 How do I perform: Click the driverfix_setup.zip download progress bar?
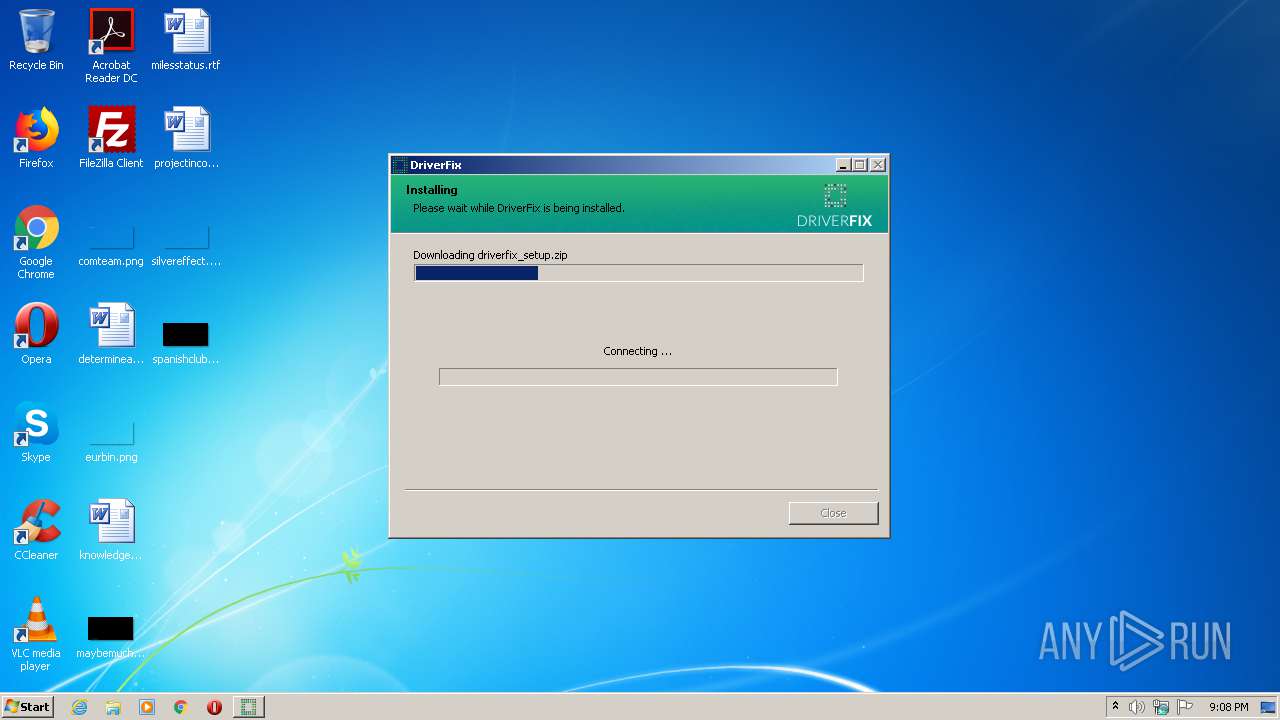coord(638,273)
